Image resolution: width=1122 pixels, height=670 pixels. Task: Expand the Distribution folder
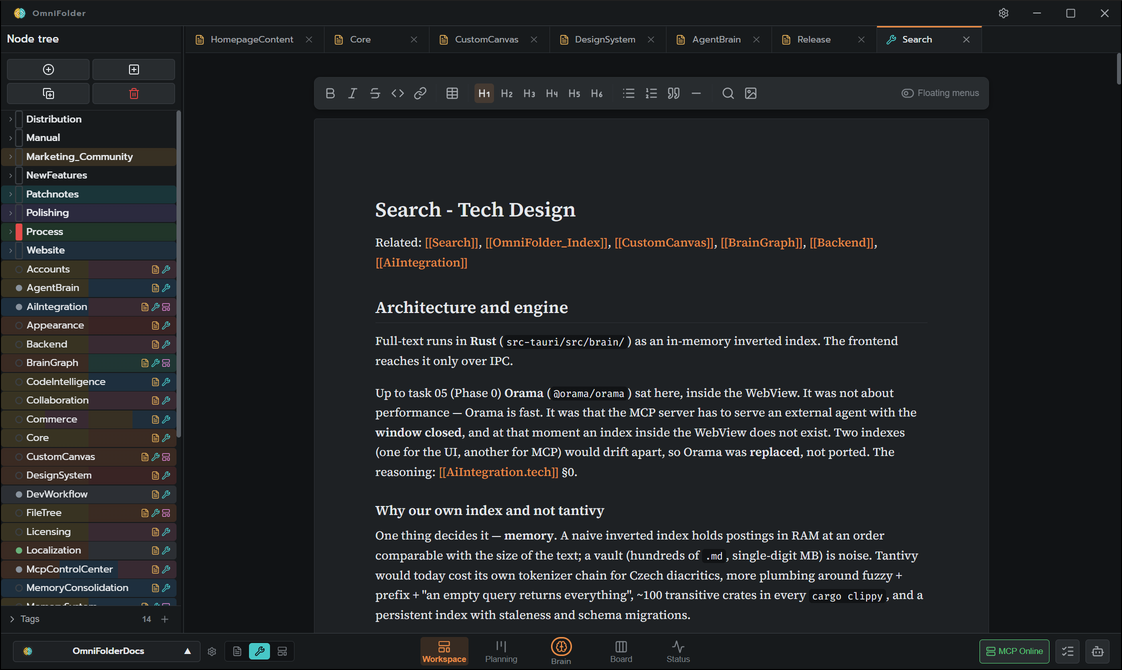pos(11,119)
